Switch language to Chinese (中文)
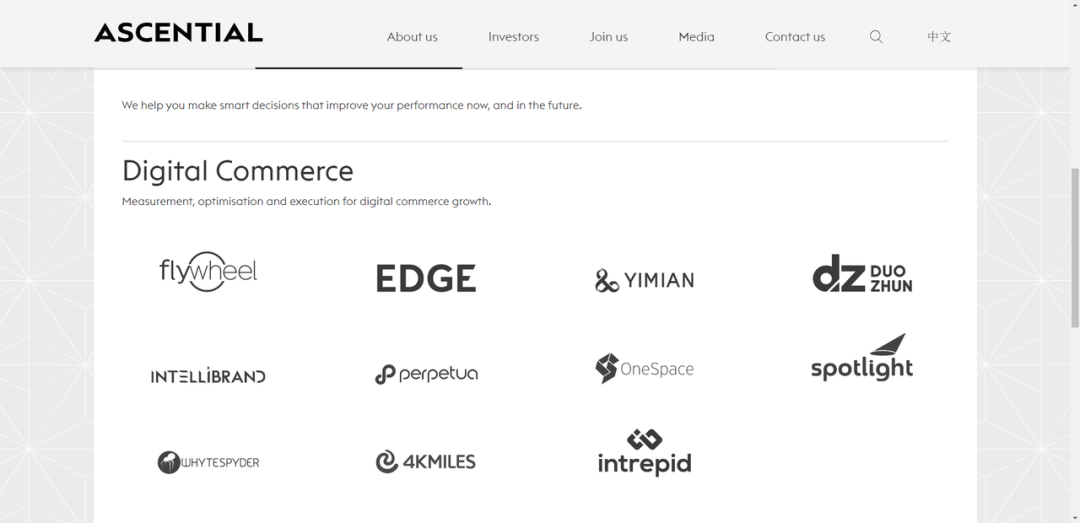The height and width of the screenshot is (523, 1080). [x=939, y=37]
